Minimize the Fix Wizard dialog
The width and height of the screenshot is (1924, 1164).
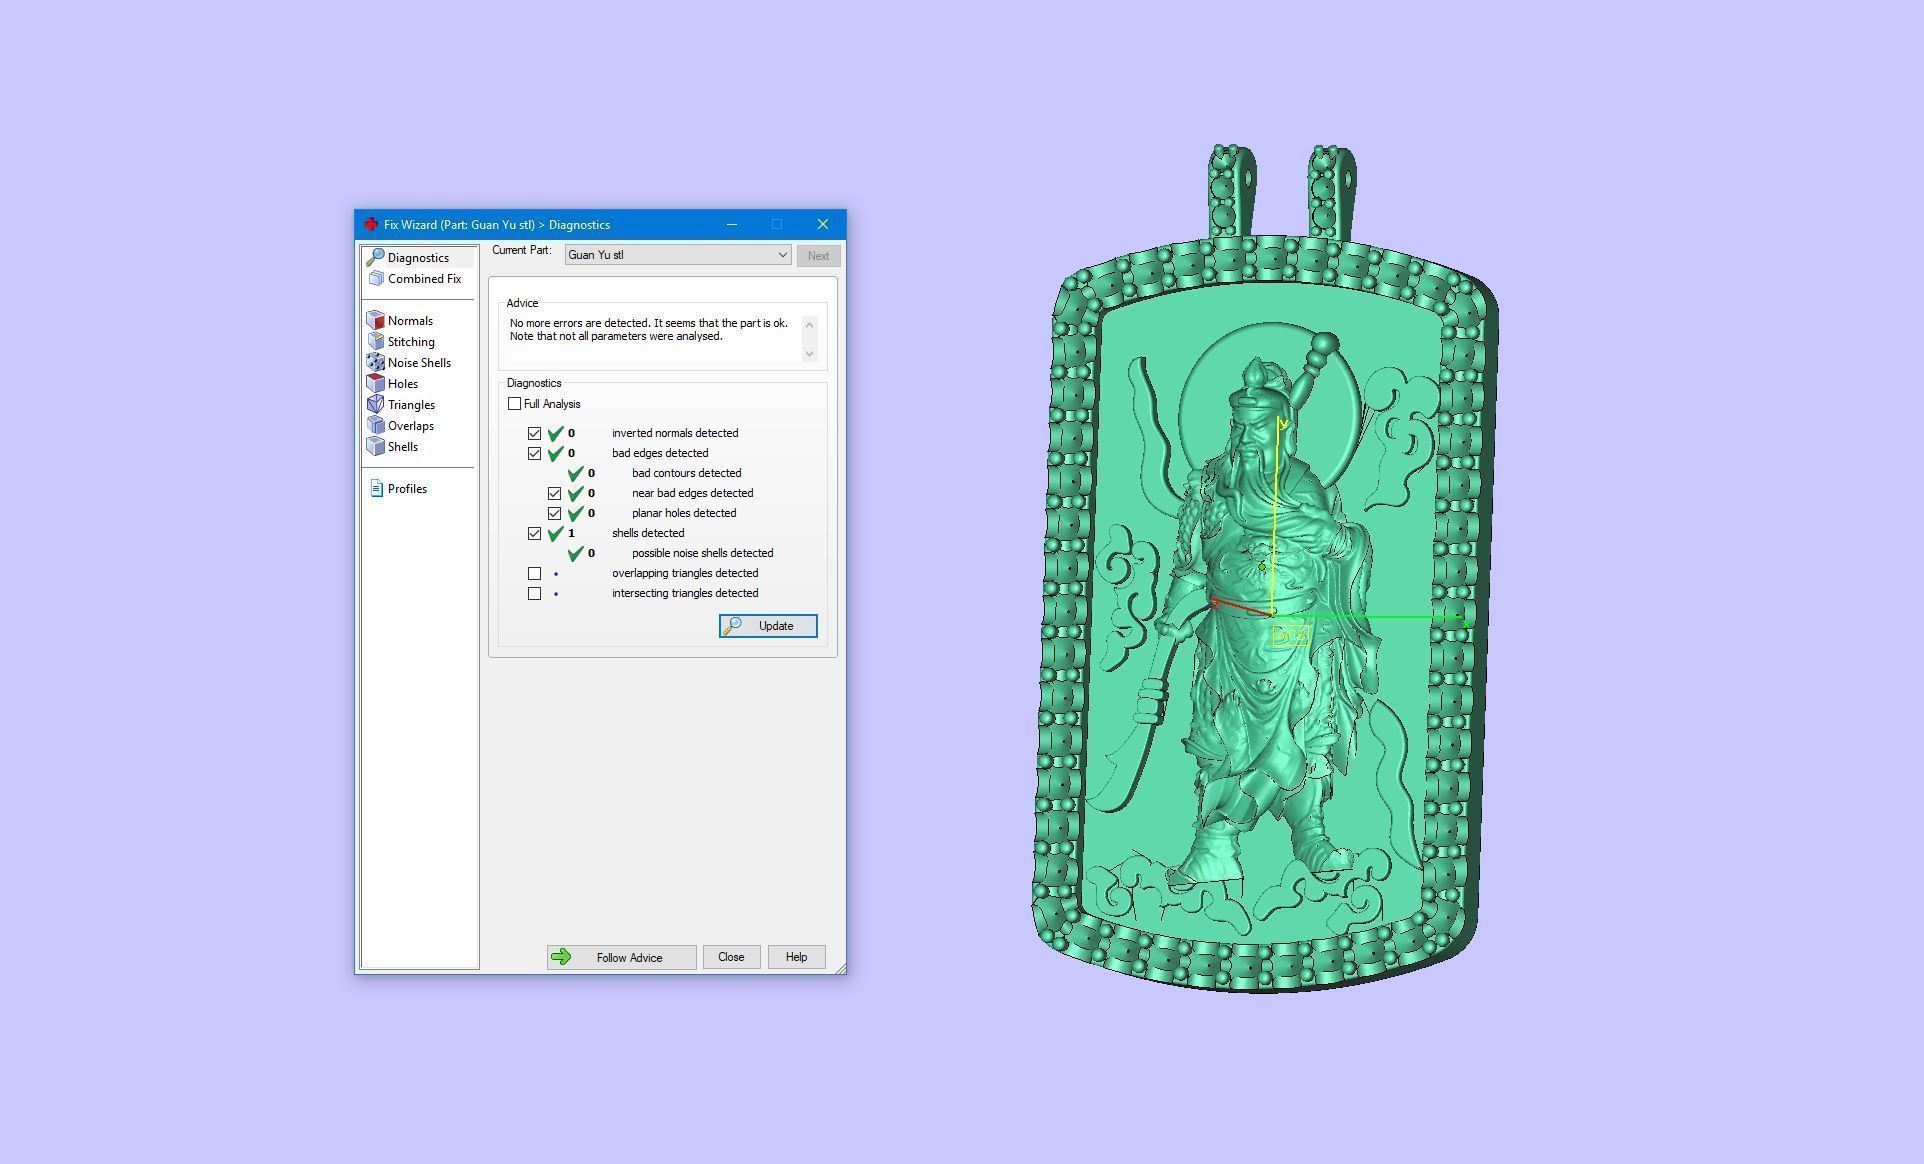(732, 225)
